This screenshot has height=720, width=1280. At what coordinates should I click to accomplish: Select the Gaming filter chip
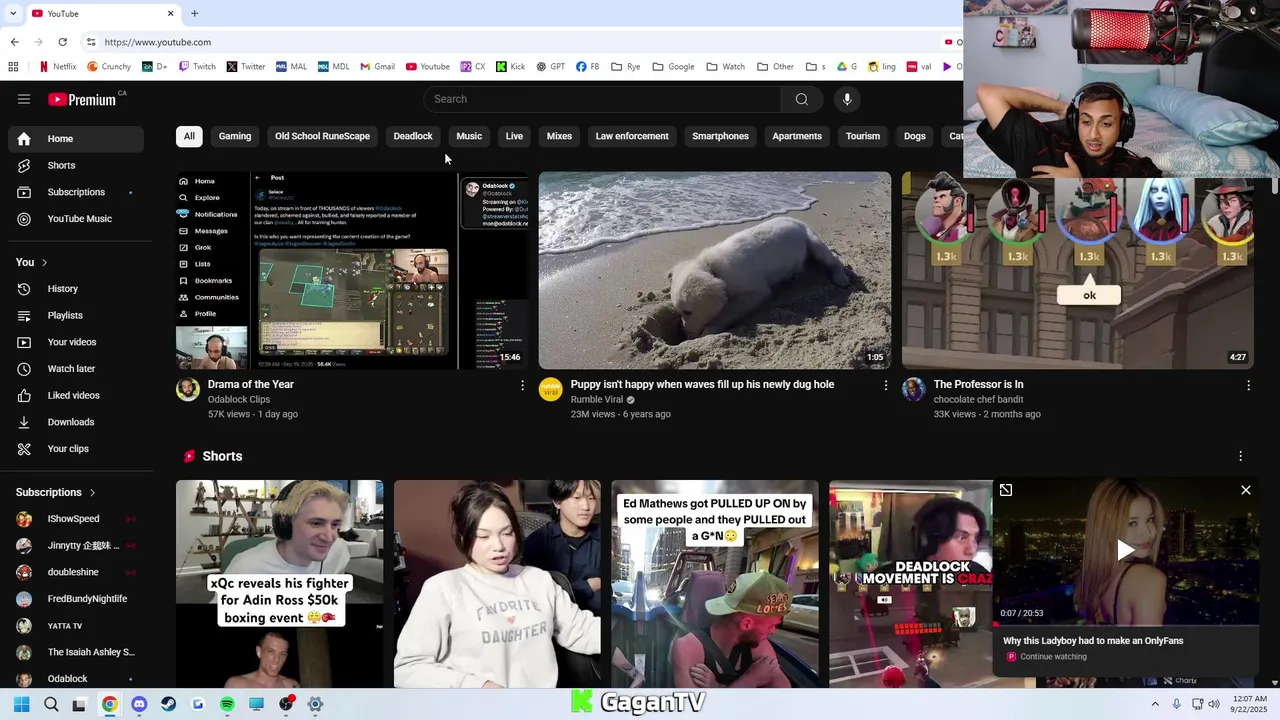coord(235,136)
